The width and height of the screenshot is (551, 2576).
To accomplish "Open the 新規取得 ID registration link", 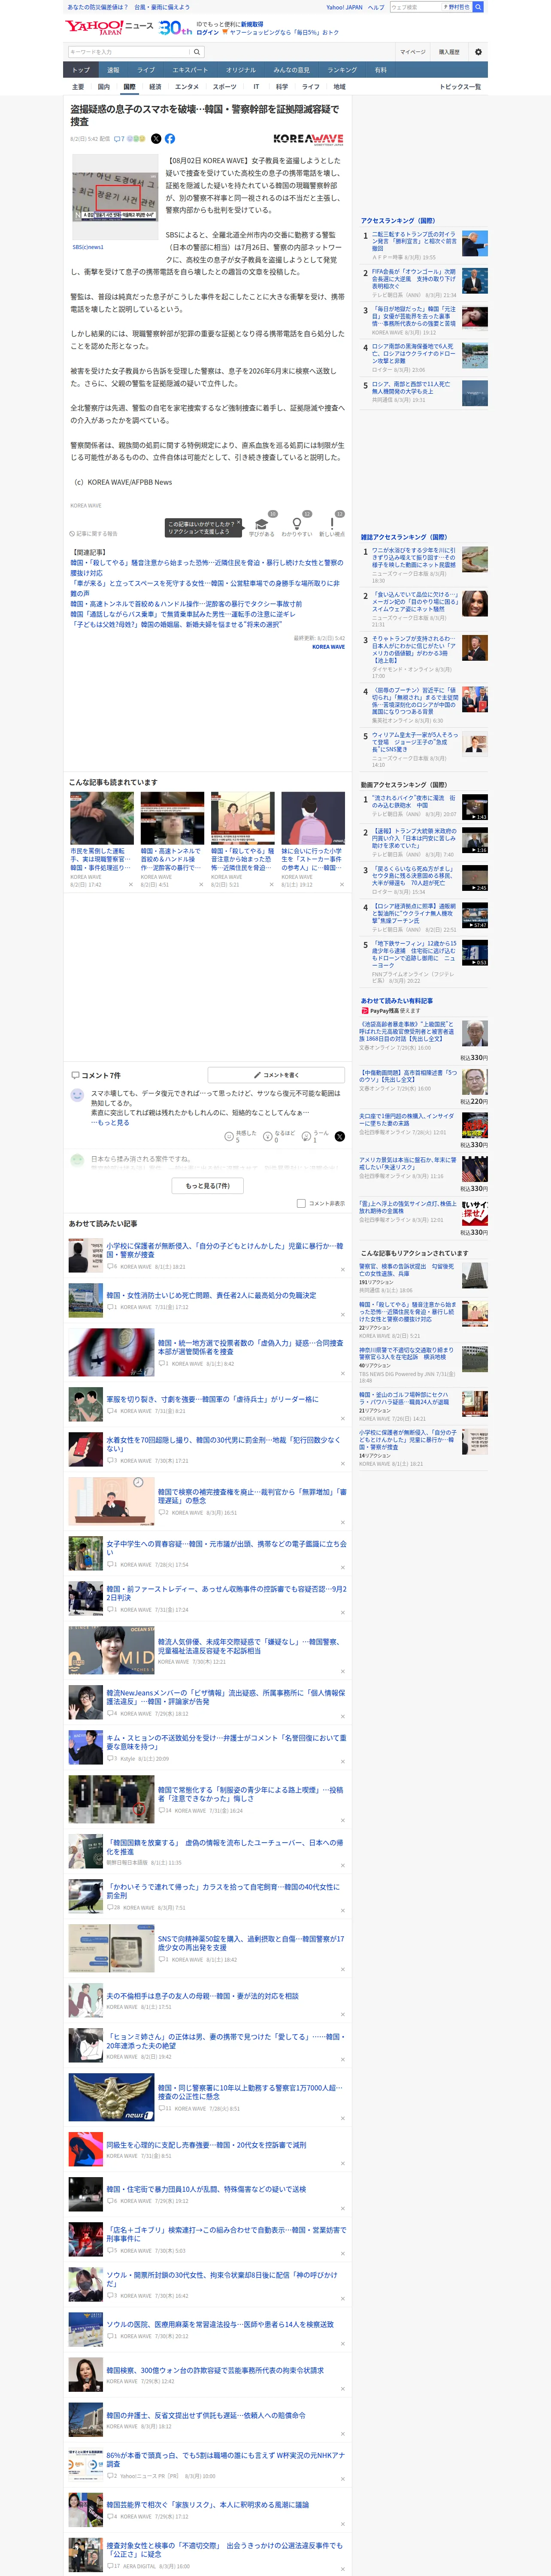I will (252, 24).
